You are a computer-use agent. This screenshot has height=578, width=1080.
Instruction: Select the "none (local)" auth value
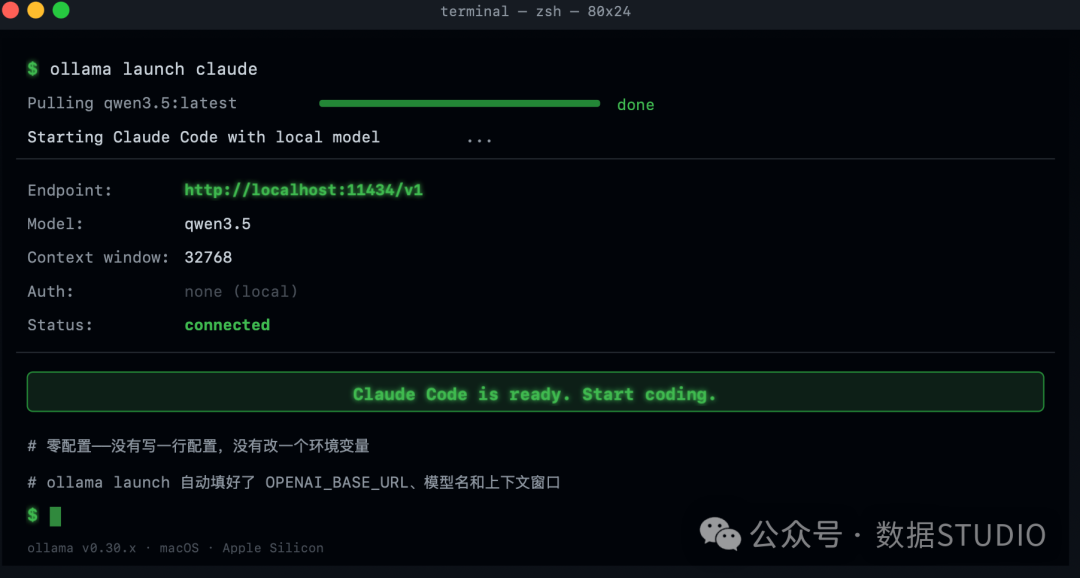(241, 291)
